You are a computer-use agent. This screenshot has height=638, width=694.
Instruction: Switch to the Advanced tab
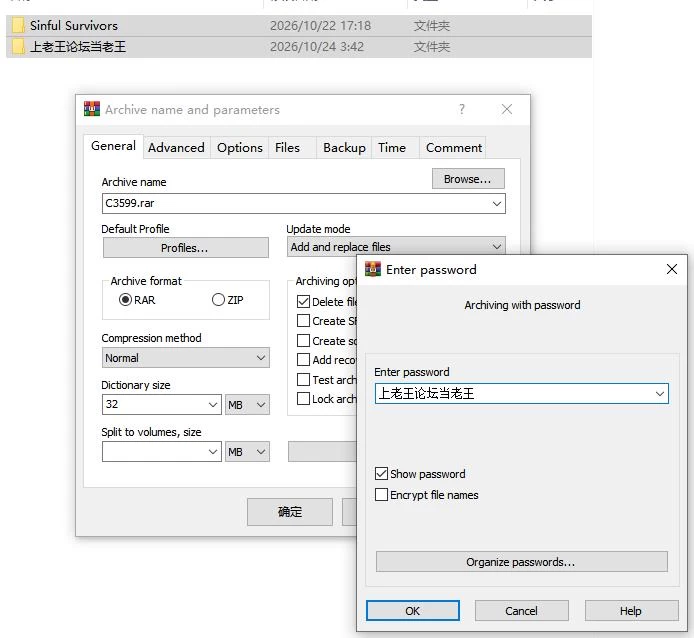coord(176,147)
